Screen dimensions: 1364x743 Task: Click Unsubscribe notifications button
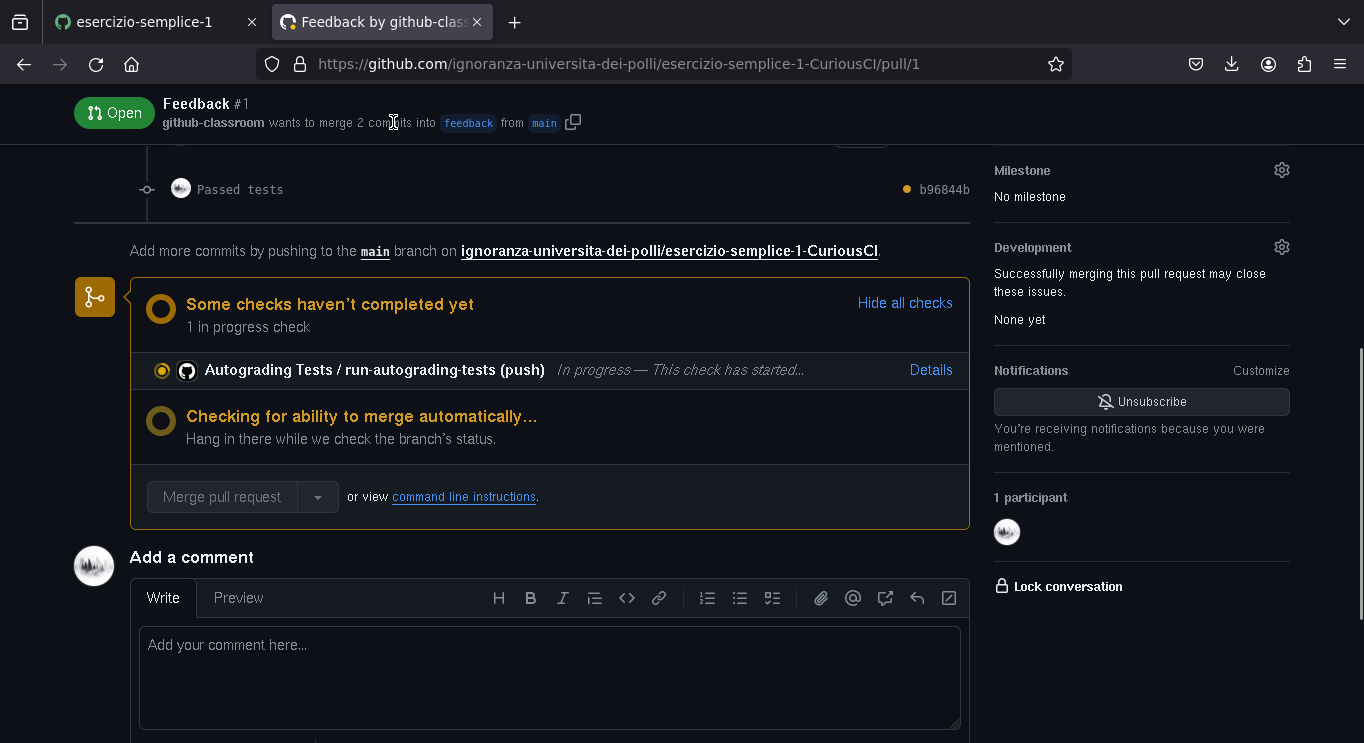pos(1141,402)
